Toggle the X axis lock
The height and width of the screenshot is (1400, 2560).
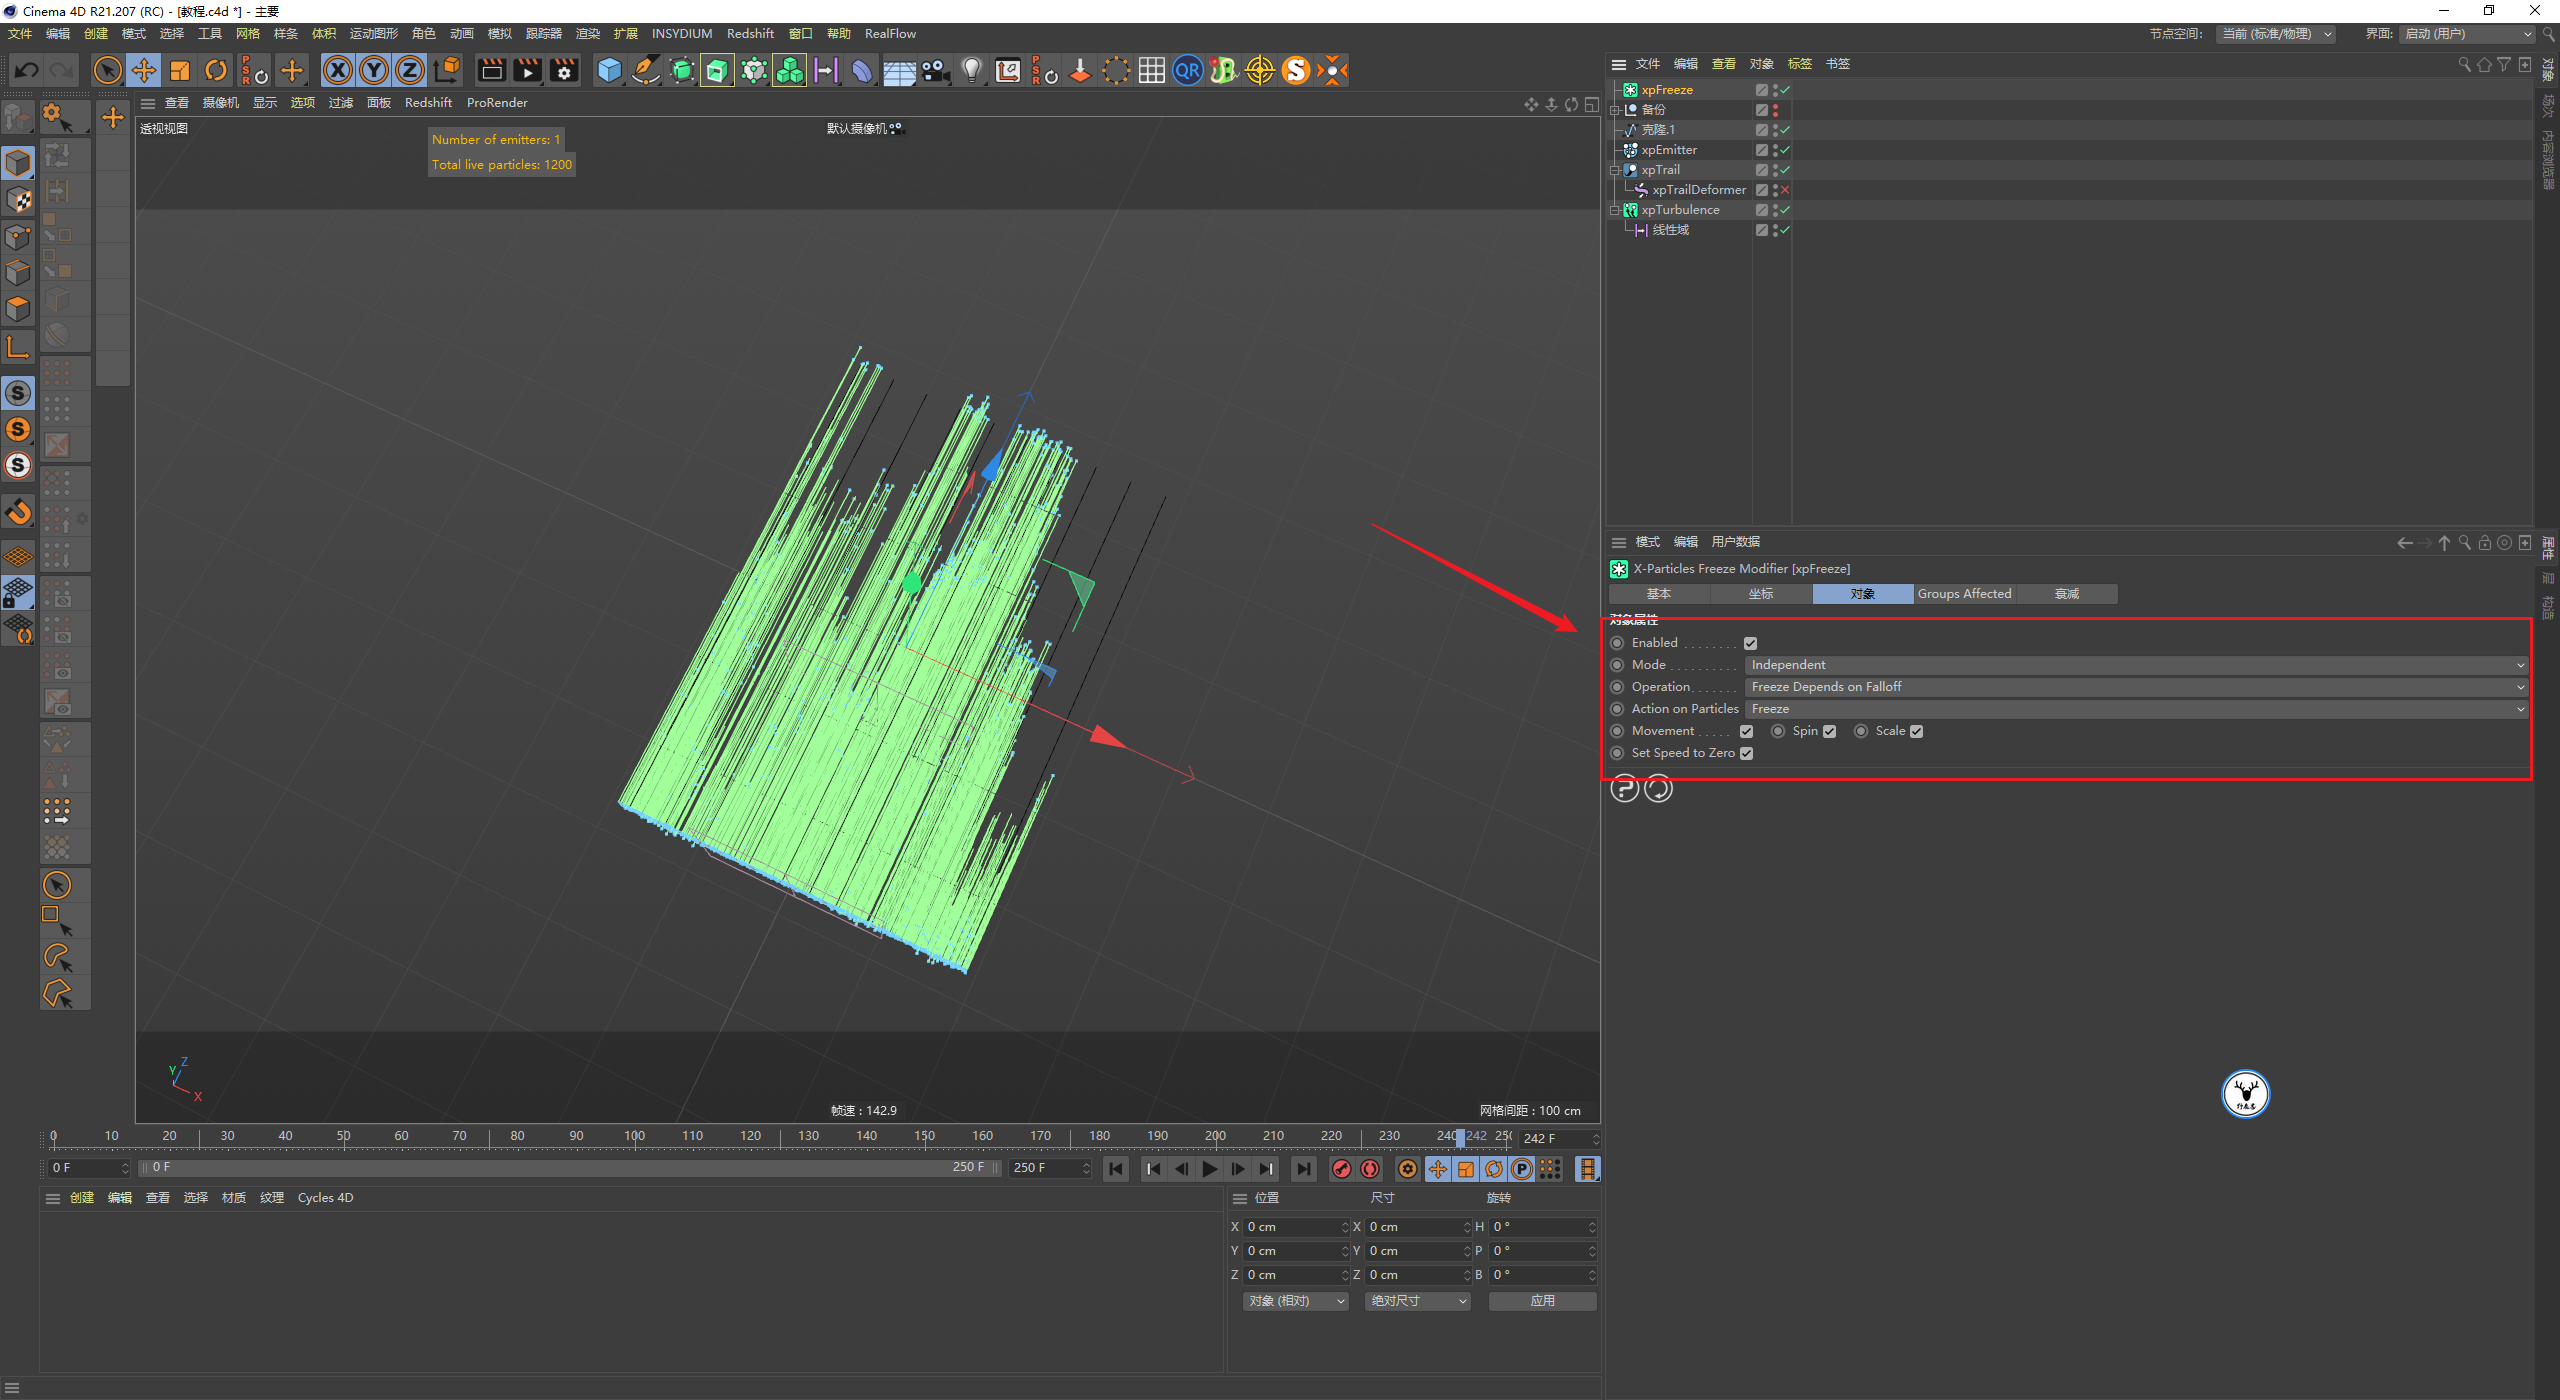click(338, 70)
